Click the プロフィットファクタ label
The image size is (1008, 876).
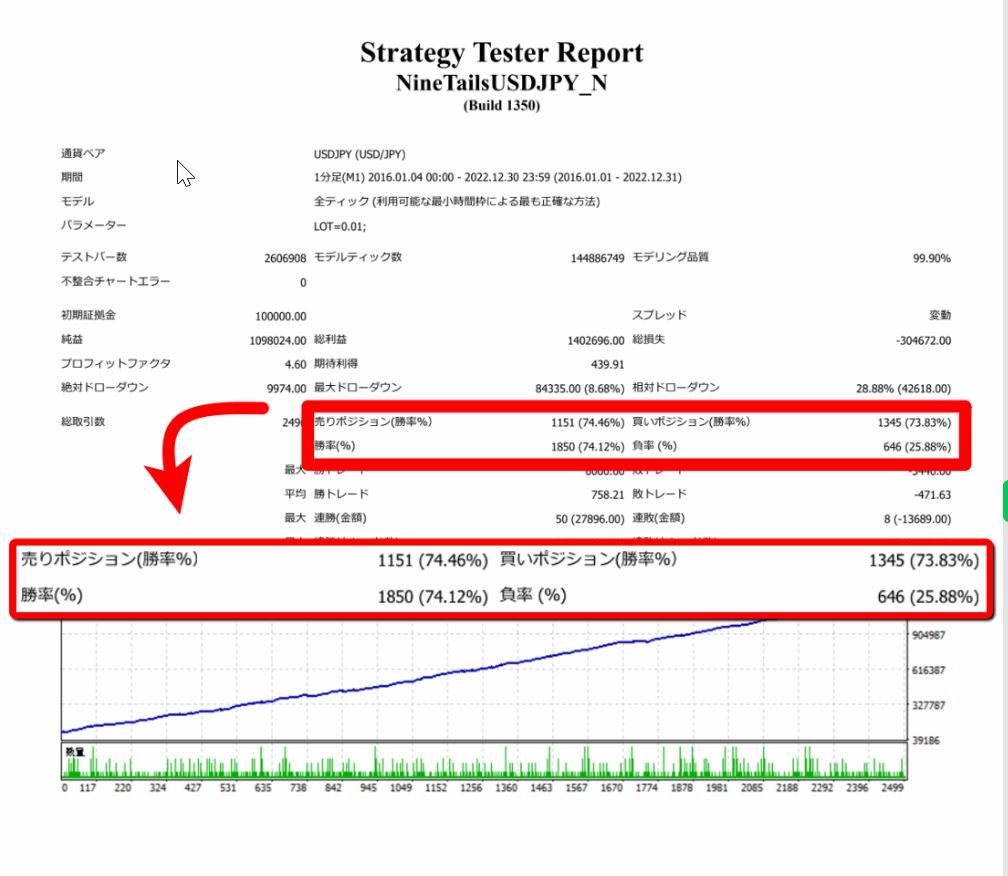click(x=116, y=363)
